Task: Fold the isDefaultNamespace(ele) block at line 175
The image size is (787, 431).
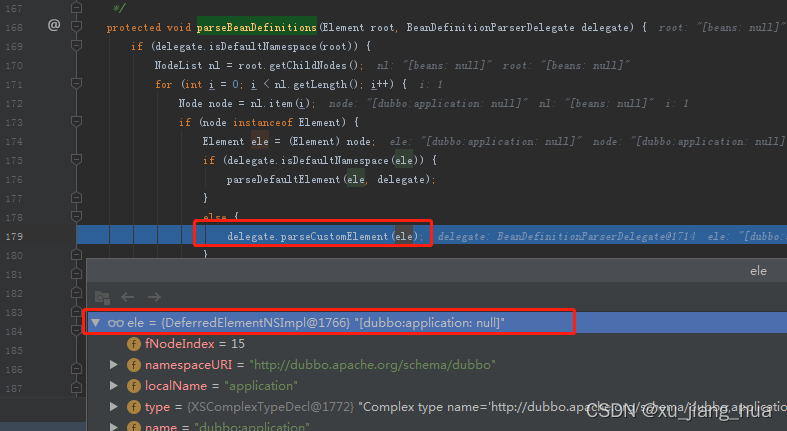Action: pos(76,160)
